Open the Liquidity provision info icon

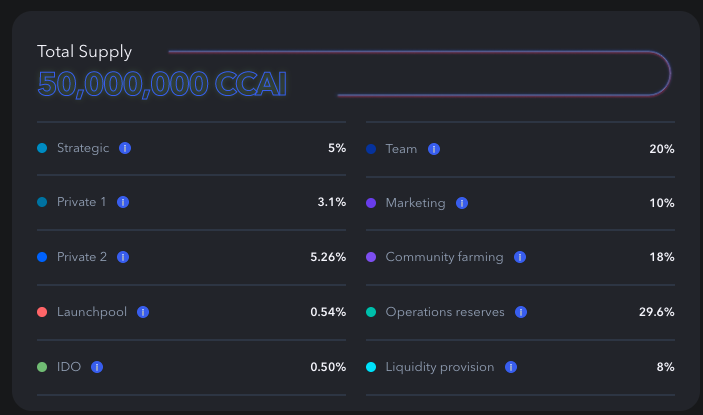511,367
